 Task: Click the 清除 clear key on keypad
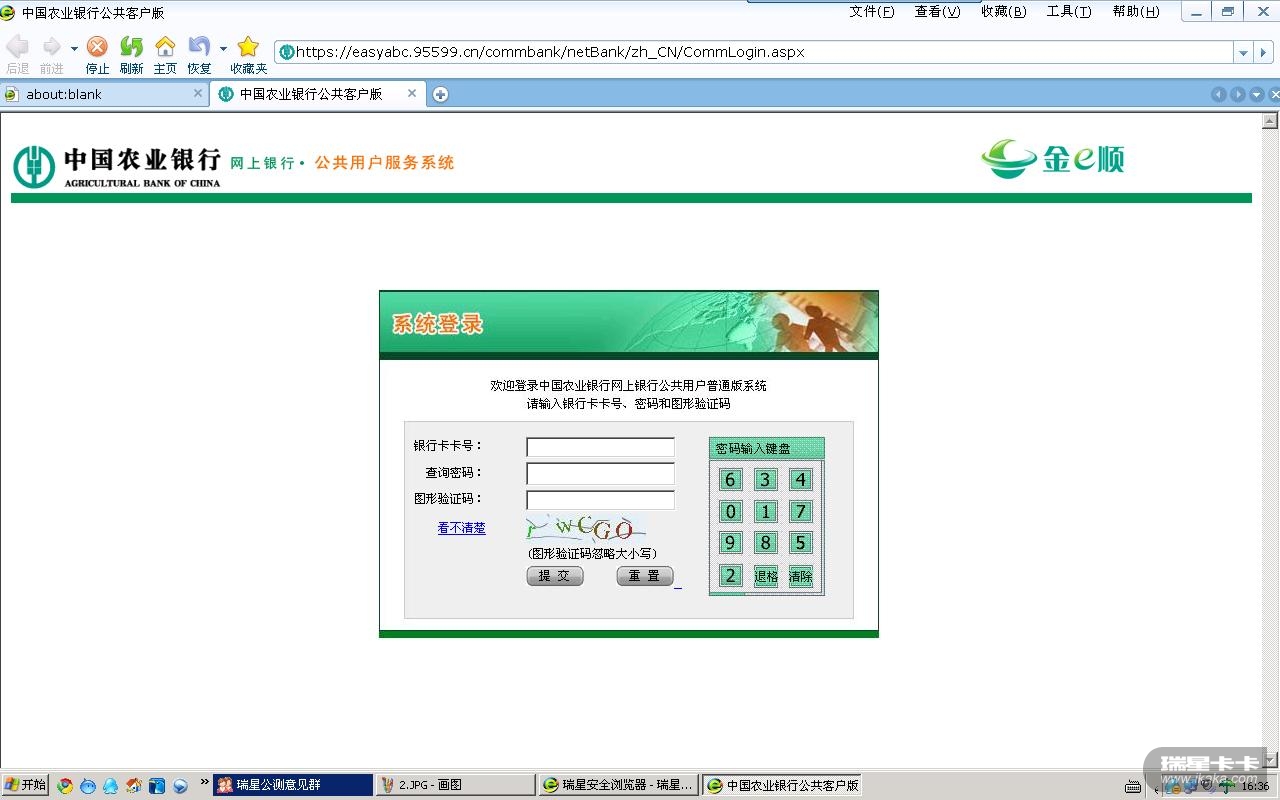pos(800,576)
